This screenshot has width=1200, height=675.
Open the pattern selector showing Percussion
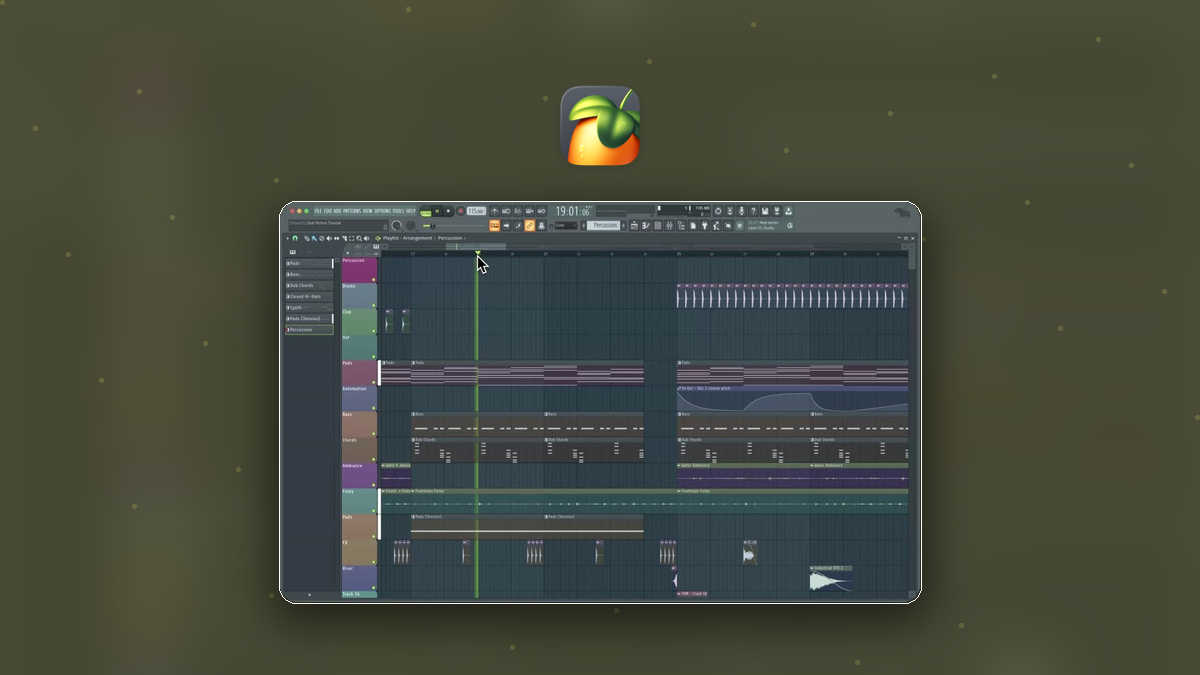(603, 225)
